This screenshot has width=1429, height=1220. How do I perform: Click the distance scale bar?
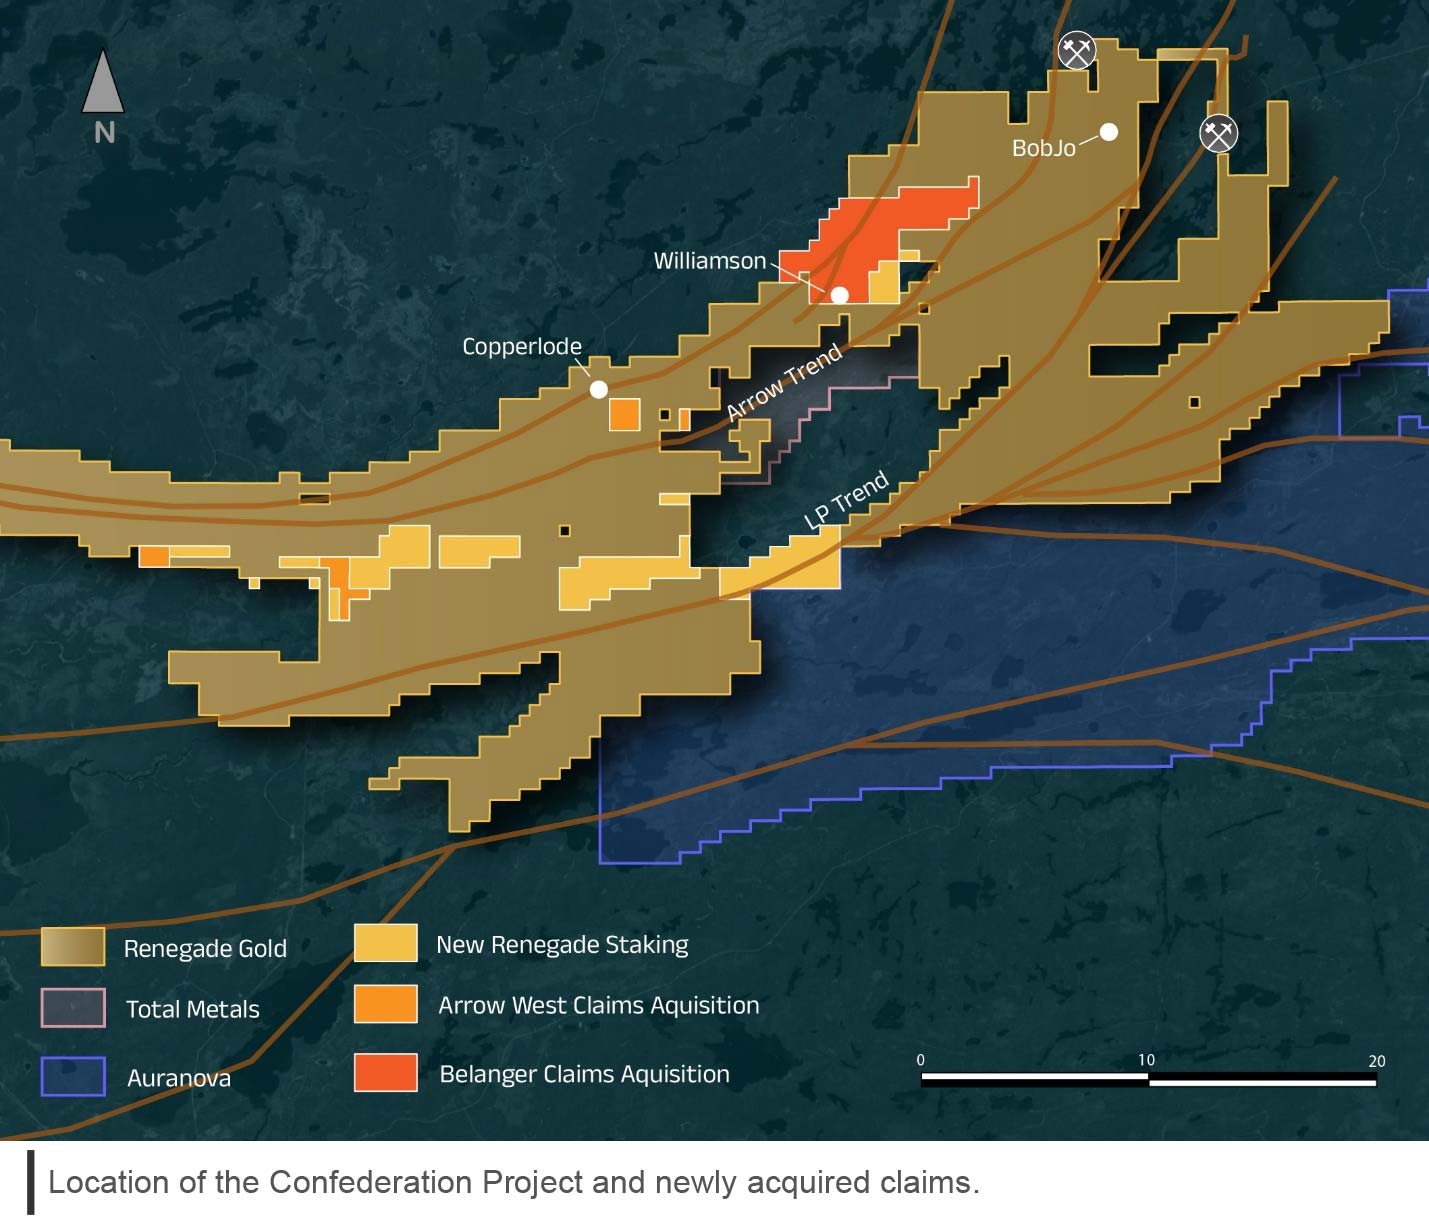[1147, 1078]
